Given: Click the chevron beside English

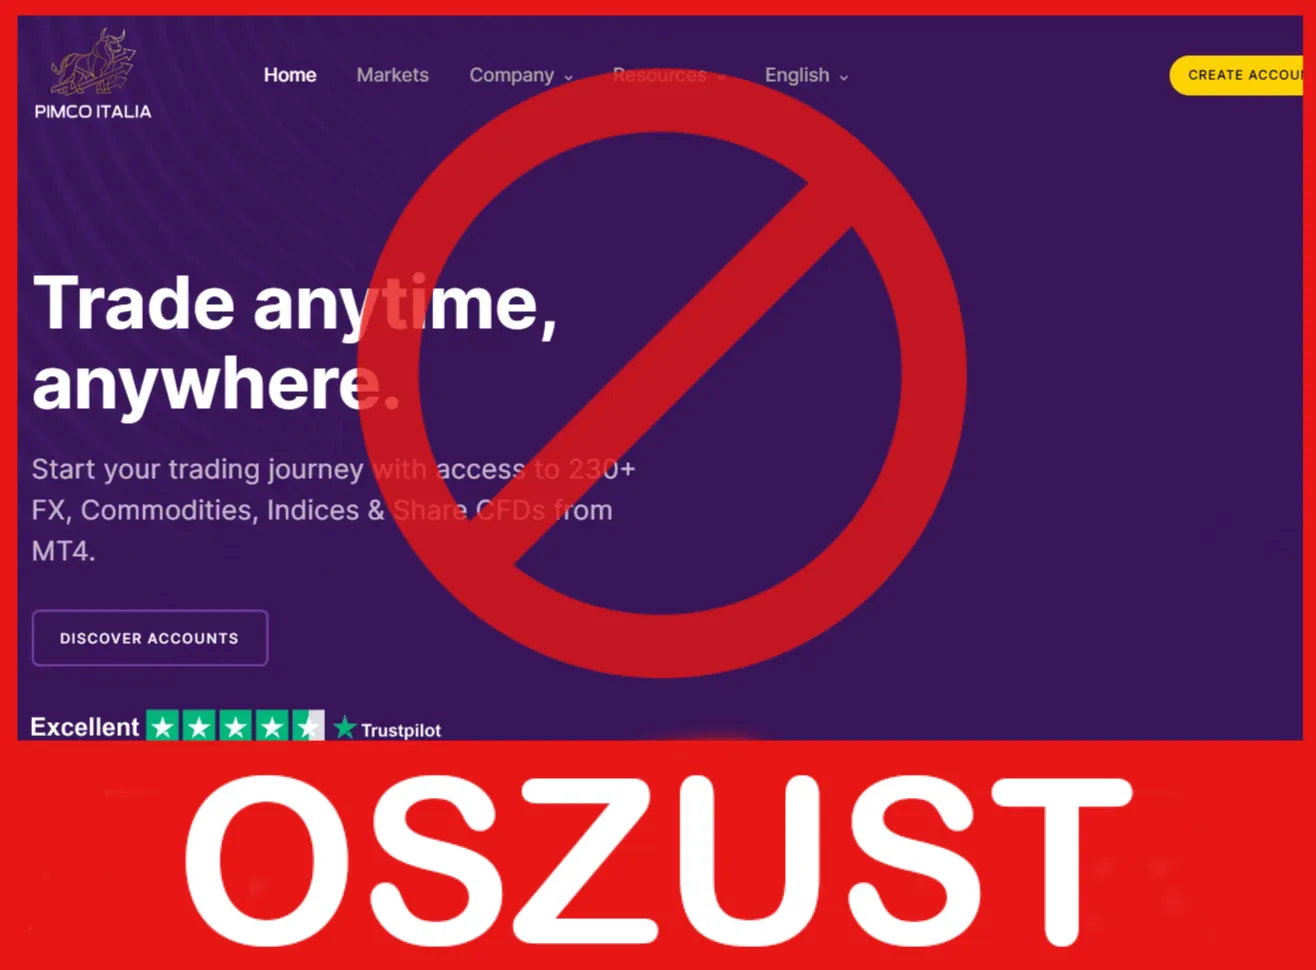Looking at the screenshot, I should point(843,77).
